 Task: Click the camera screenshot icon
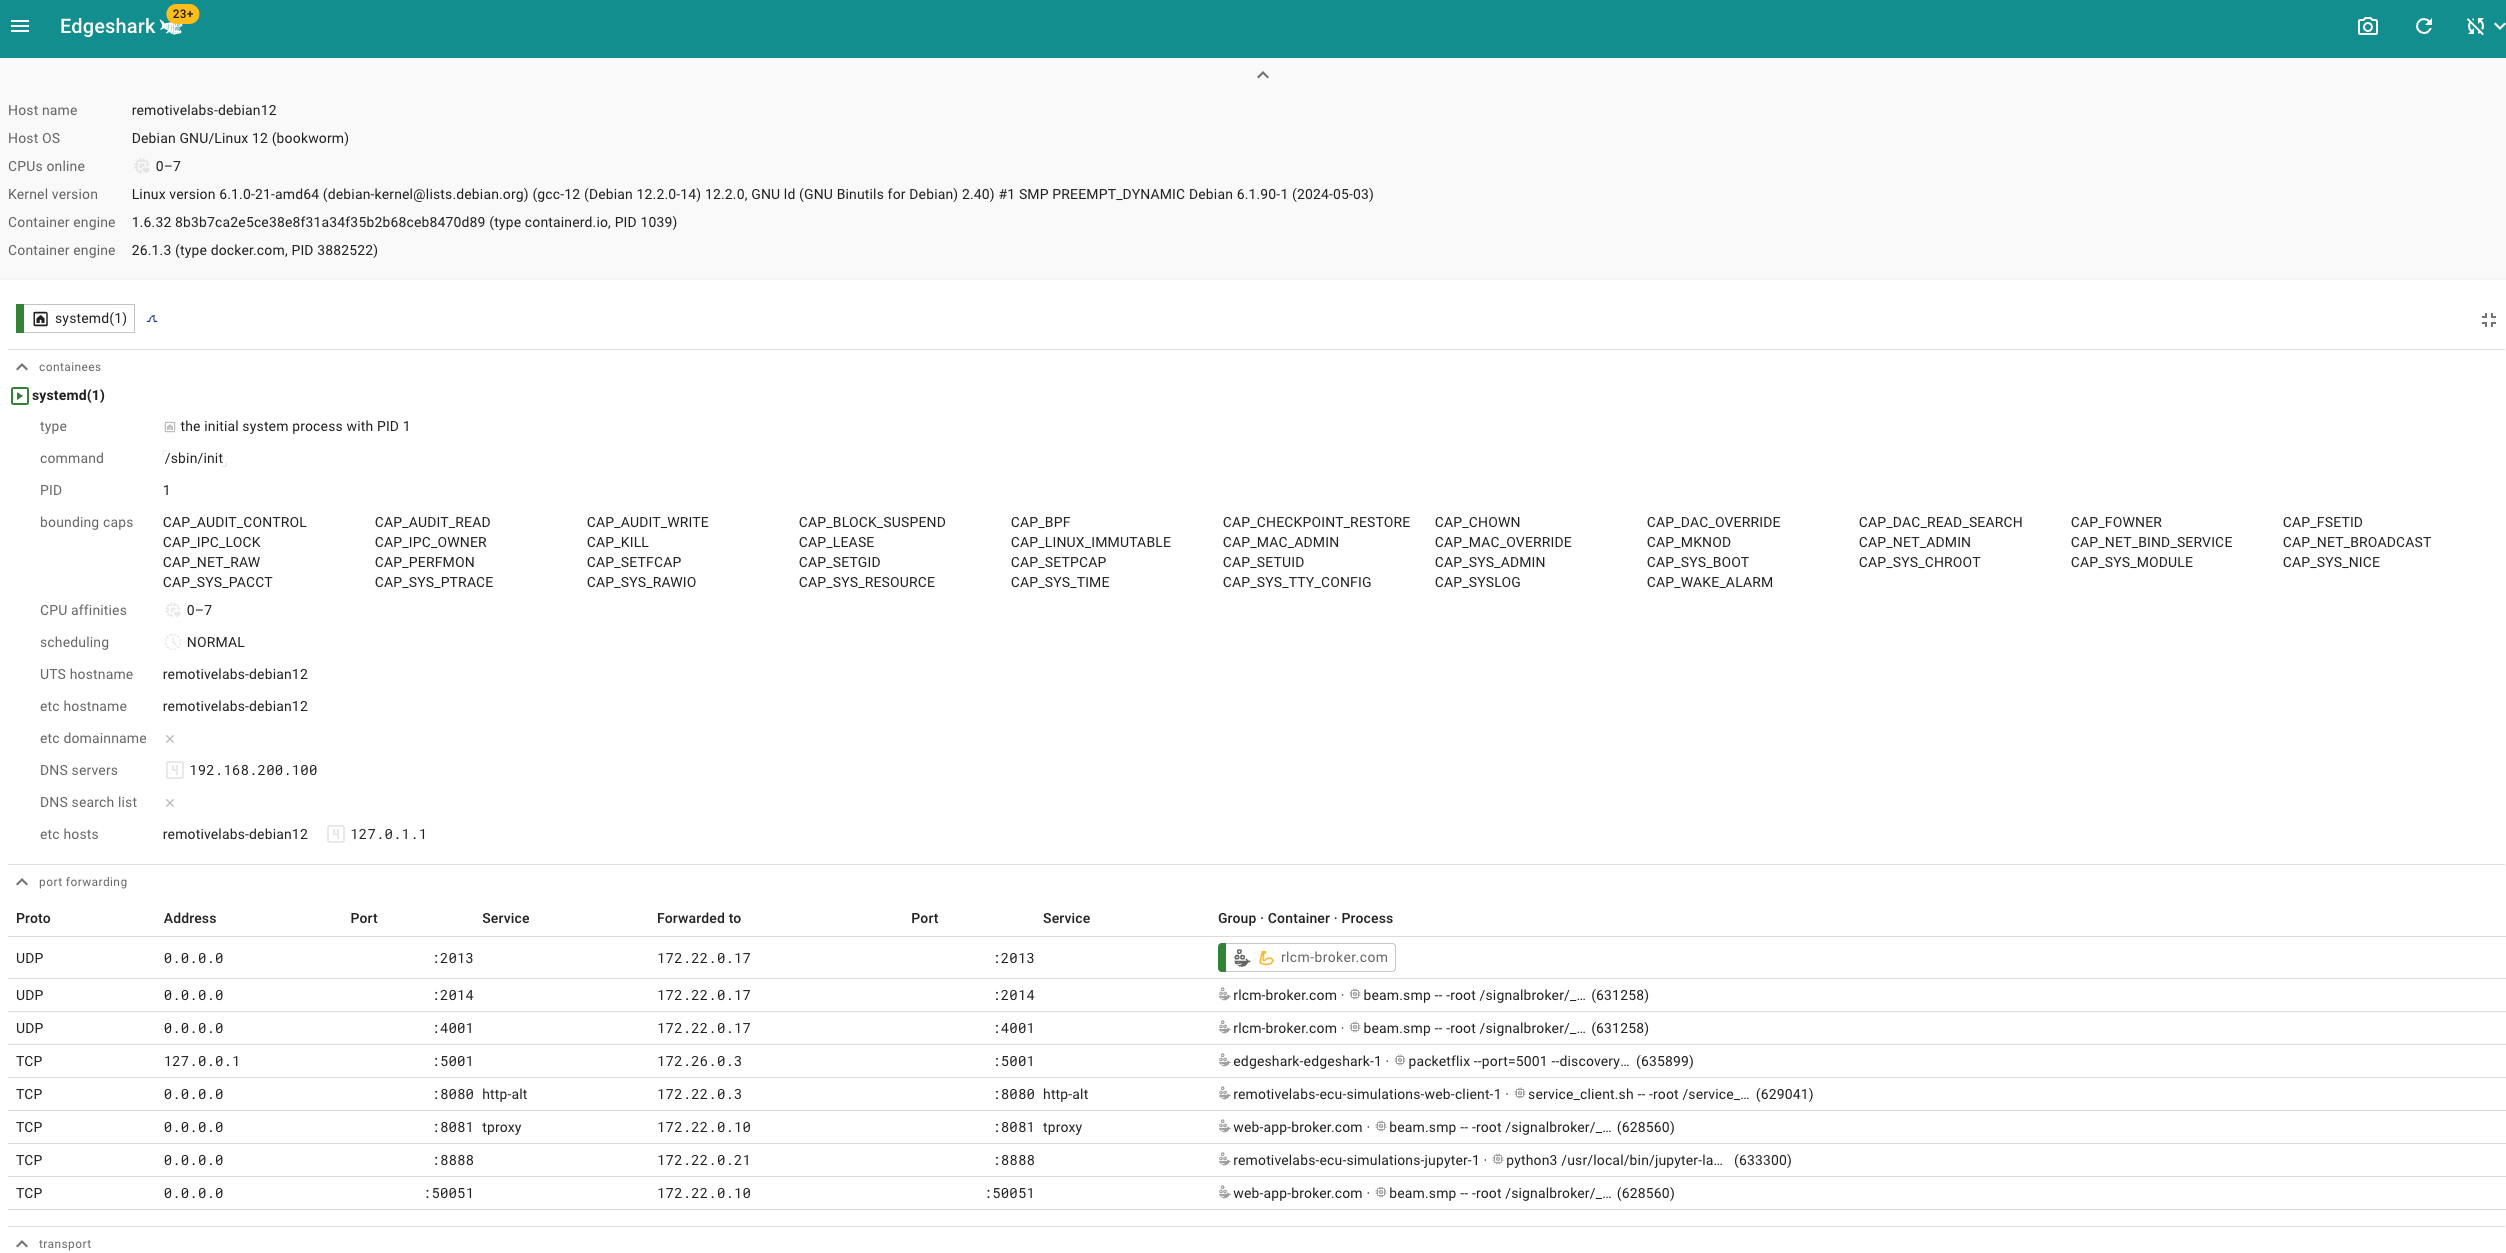(x=2367, y=26)
